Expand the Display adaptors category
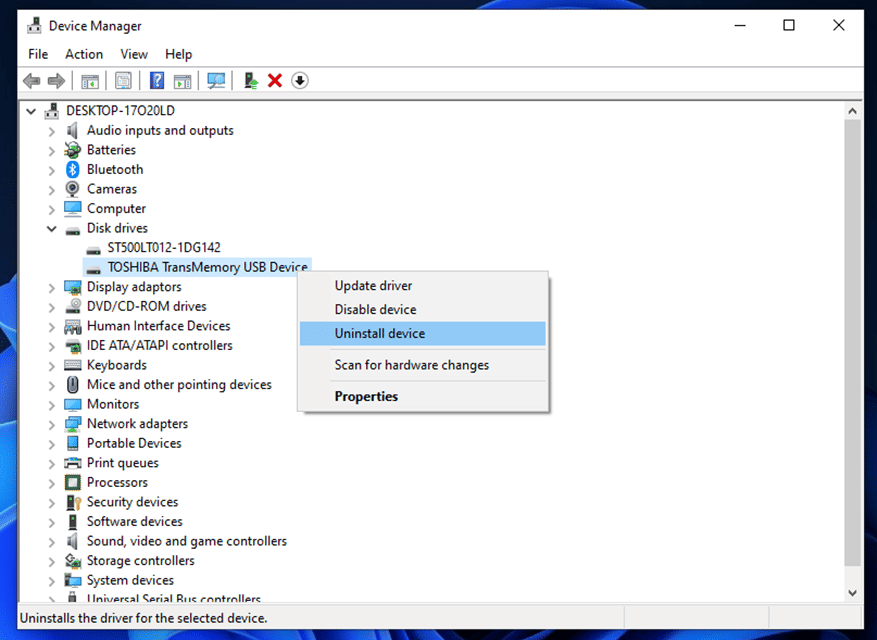877x640 pixels. 52,288
